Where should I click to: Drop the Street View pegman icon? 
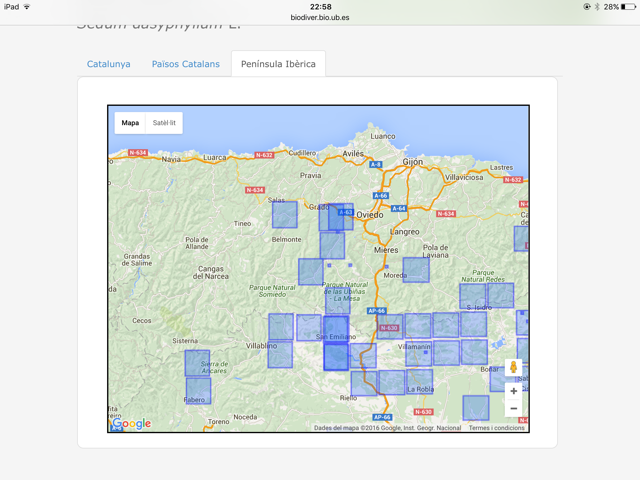pos(513,368)
